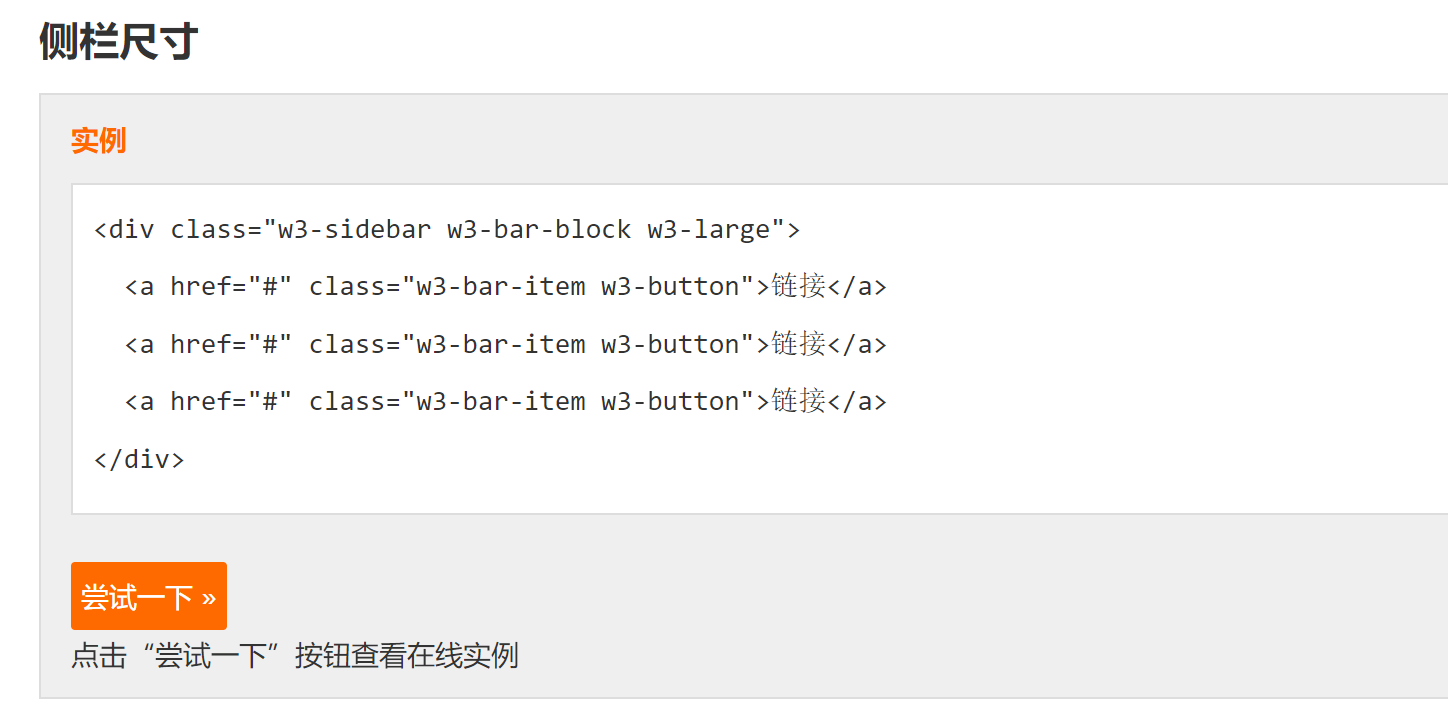
Task: Click href="#" in the first anchor line
Action: coord(231,287)
